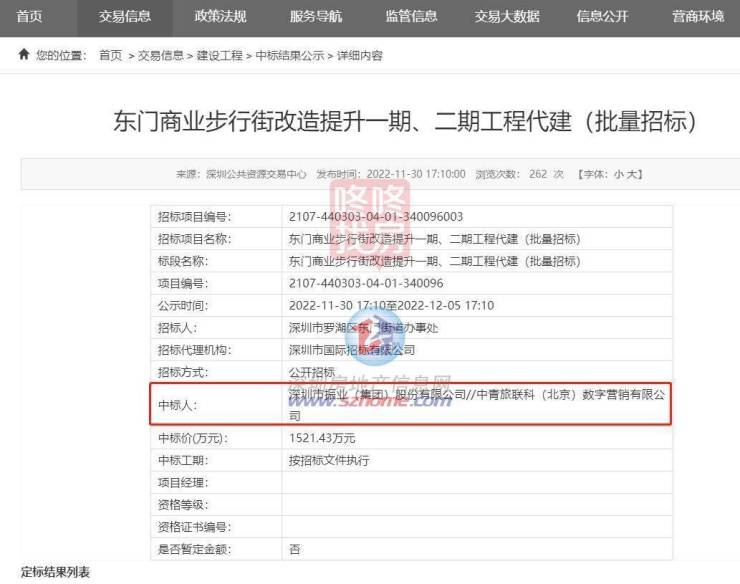The height and width of the screenshot is (584, 740).
Task: Click the 招标项目编号 label cell
Action: point(216,217)
